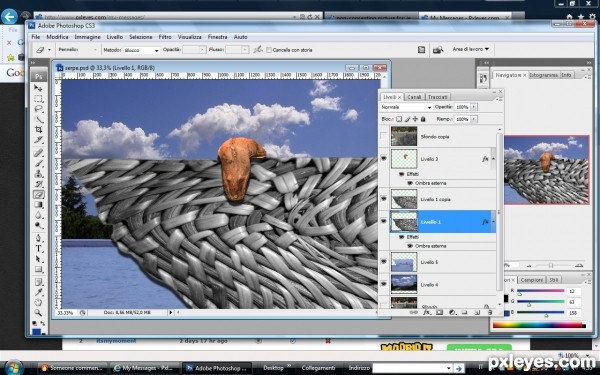Select the Healing Brush tool
The width and height of the screenshot is (600, 375).
[38, 153]
